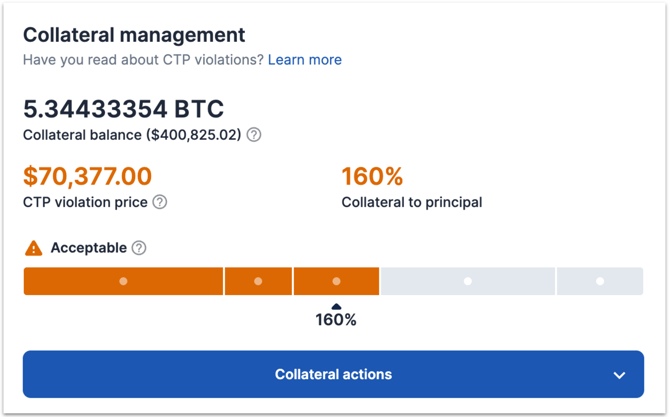This screenshot has height=417, width=670.
Task: Click the Acceptable status label
Action: click(88, 248)
